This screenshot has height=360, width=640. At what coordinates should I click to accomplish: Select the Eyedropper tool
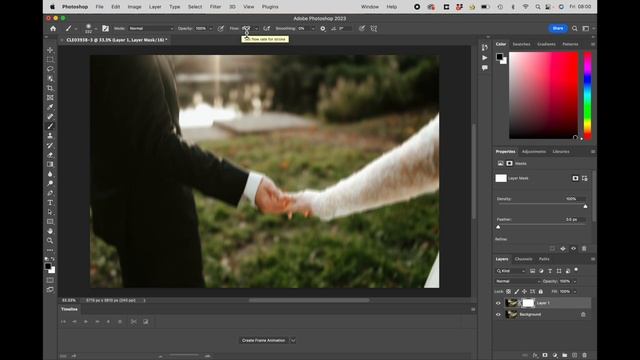pyautogui.click(x=50, y=107)
